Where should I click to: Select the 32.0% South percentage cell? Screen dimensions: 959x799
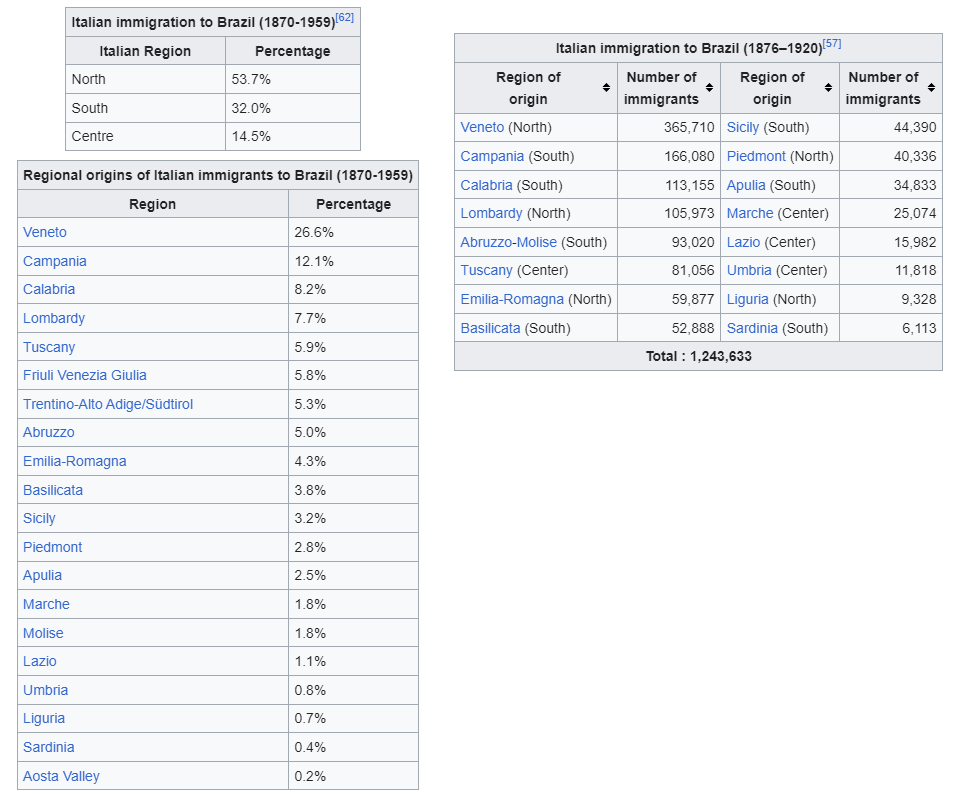[293, 108]
